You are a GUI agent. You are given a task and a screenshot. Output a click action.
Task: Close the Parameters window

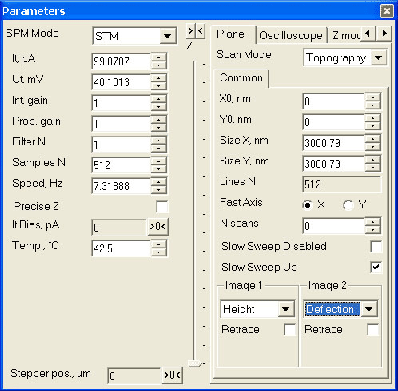click(x=387, y=11)
